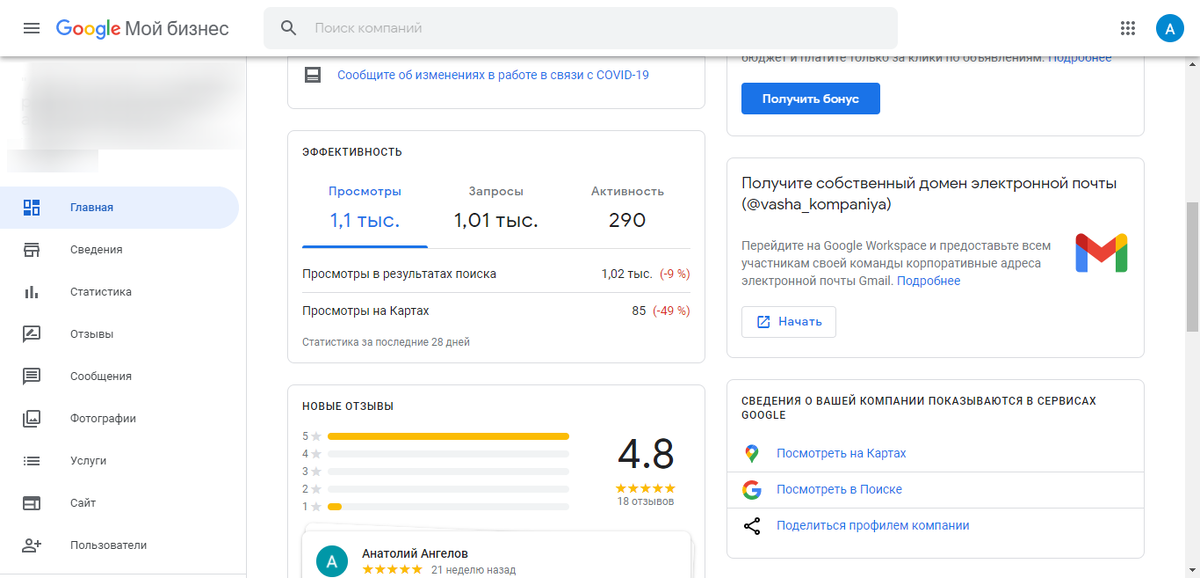Click the Пользователи add-person icon
This screenshot has width=1200, height=578.
point(32,545)
